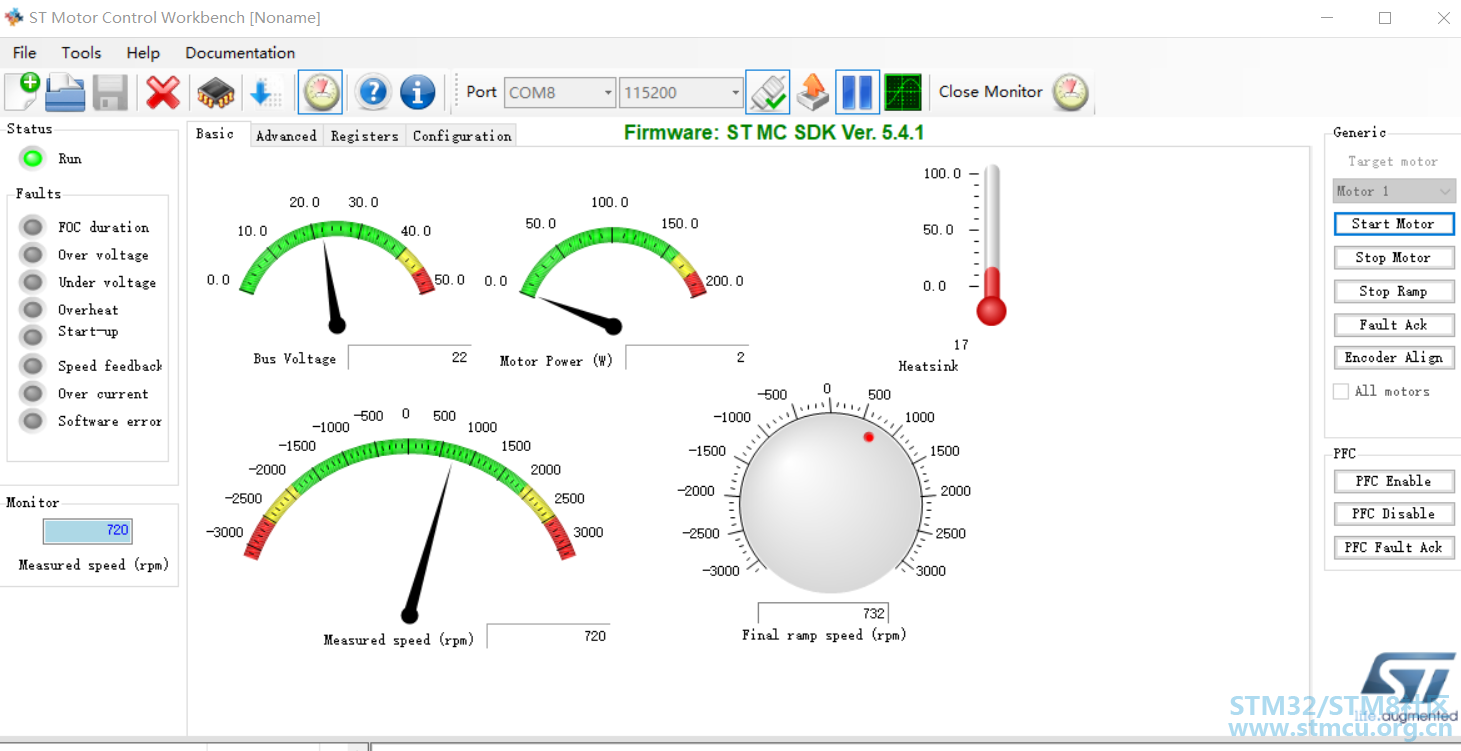Open the Motor 1 target dropdown
1461x751 pixels.
click(x=1394, y=191)
